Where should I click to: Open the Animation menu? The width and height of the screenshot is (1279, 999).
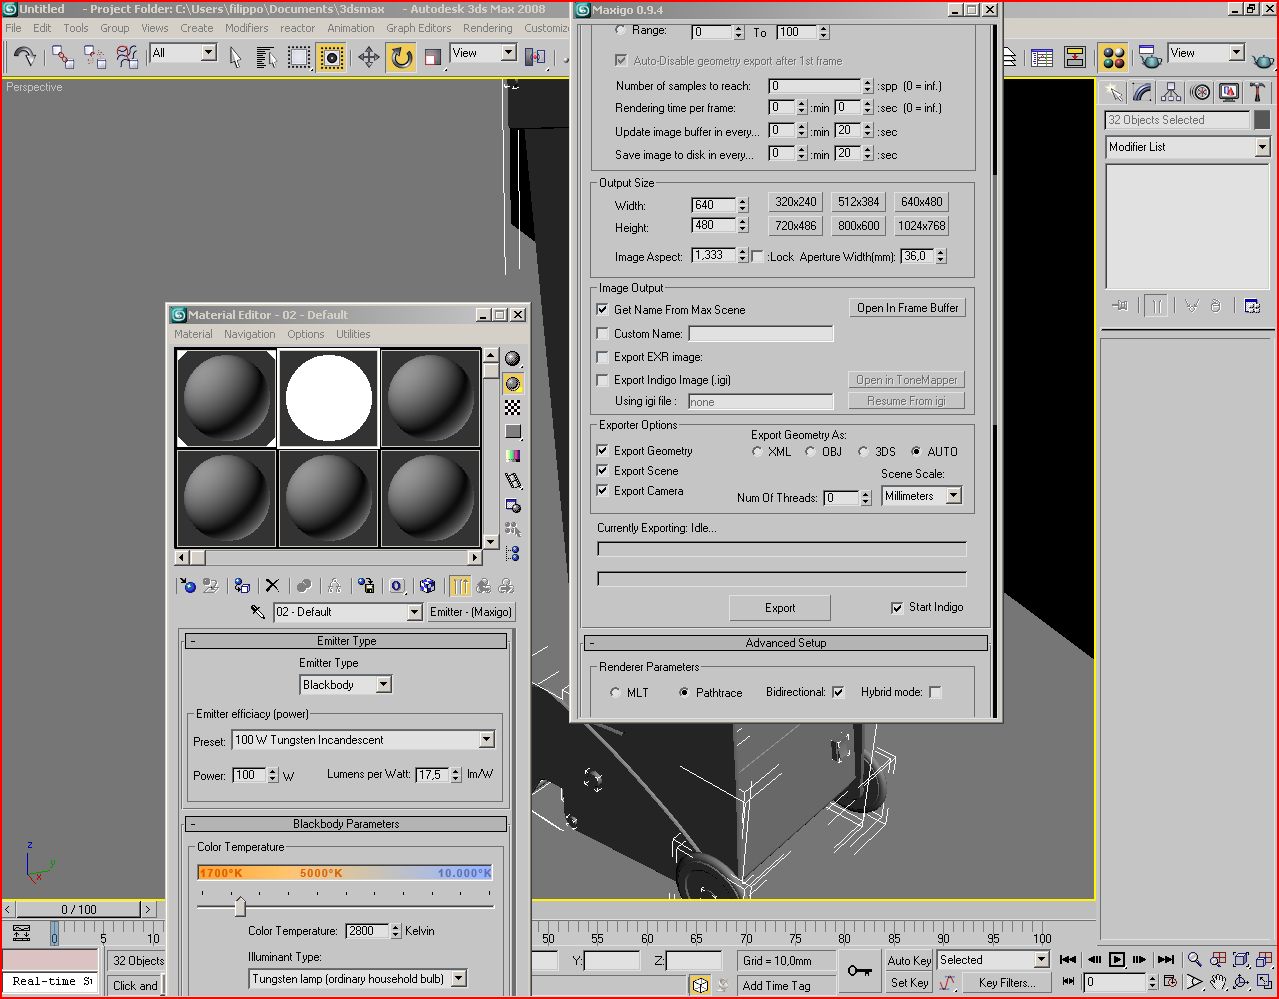coord(351,28)
